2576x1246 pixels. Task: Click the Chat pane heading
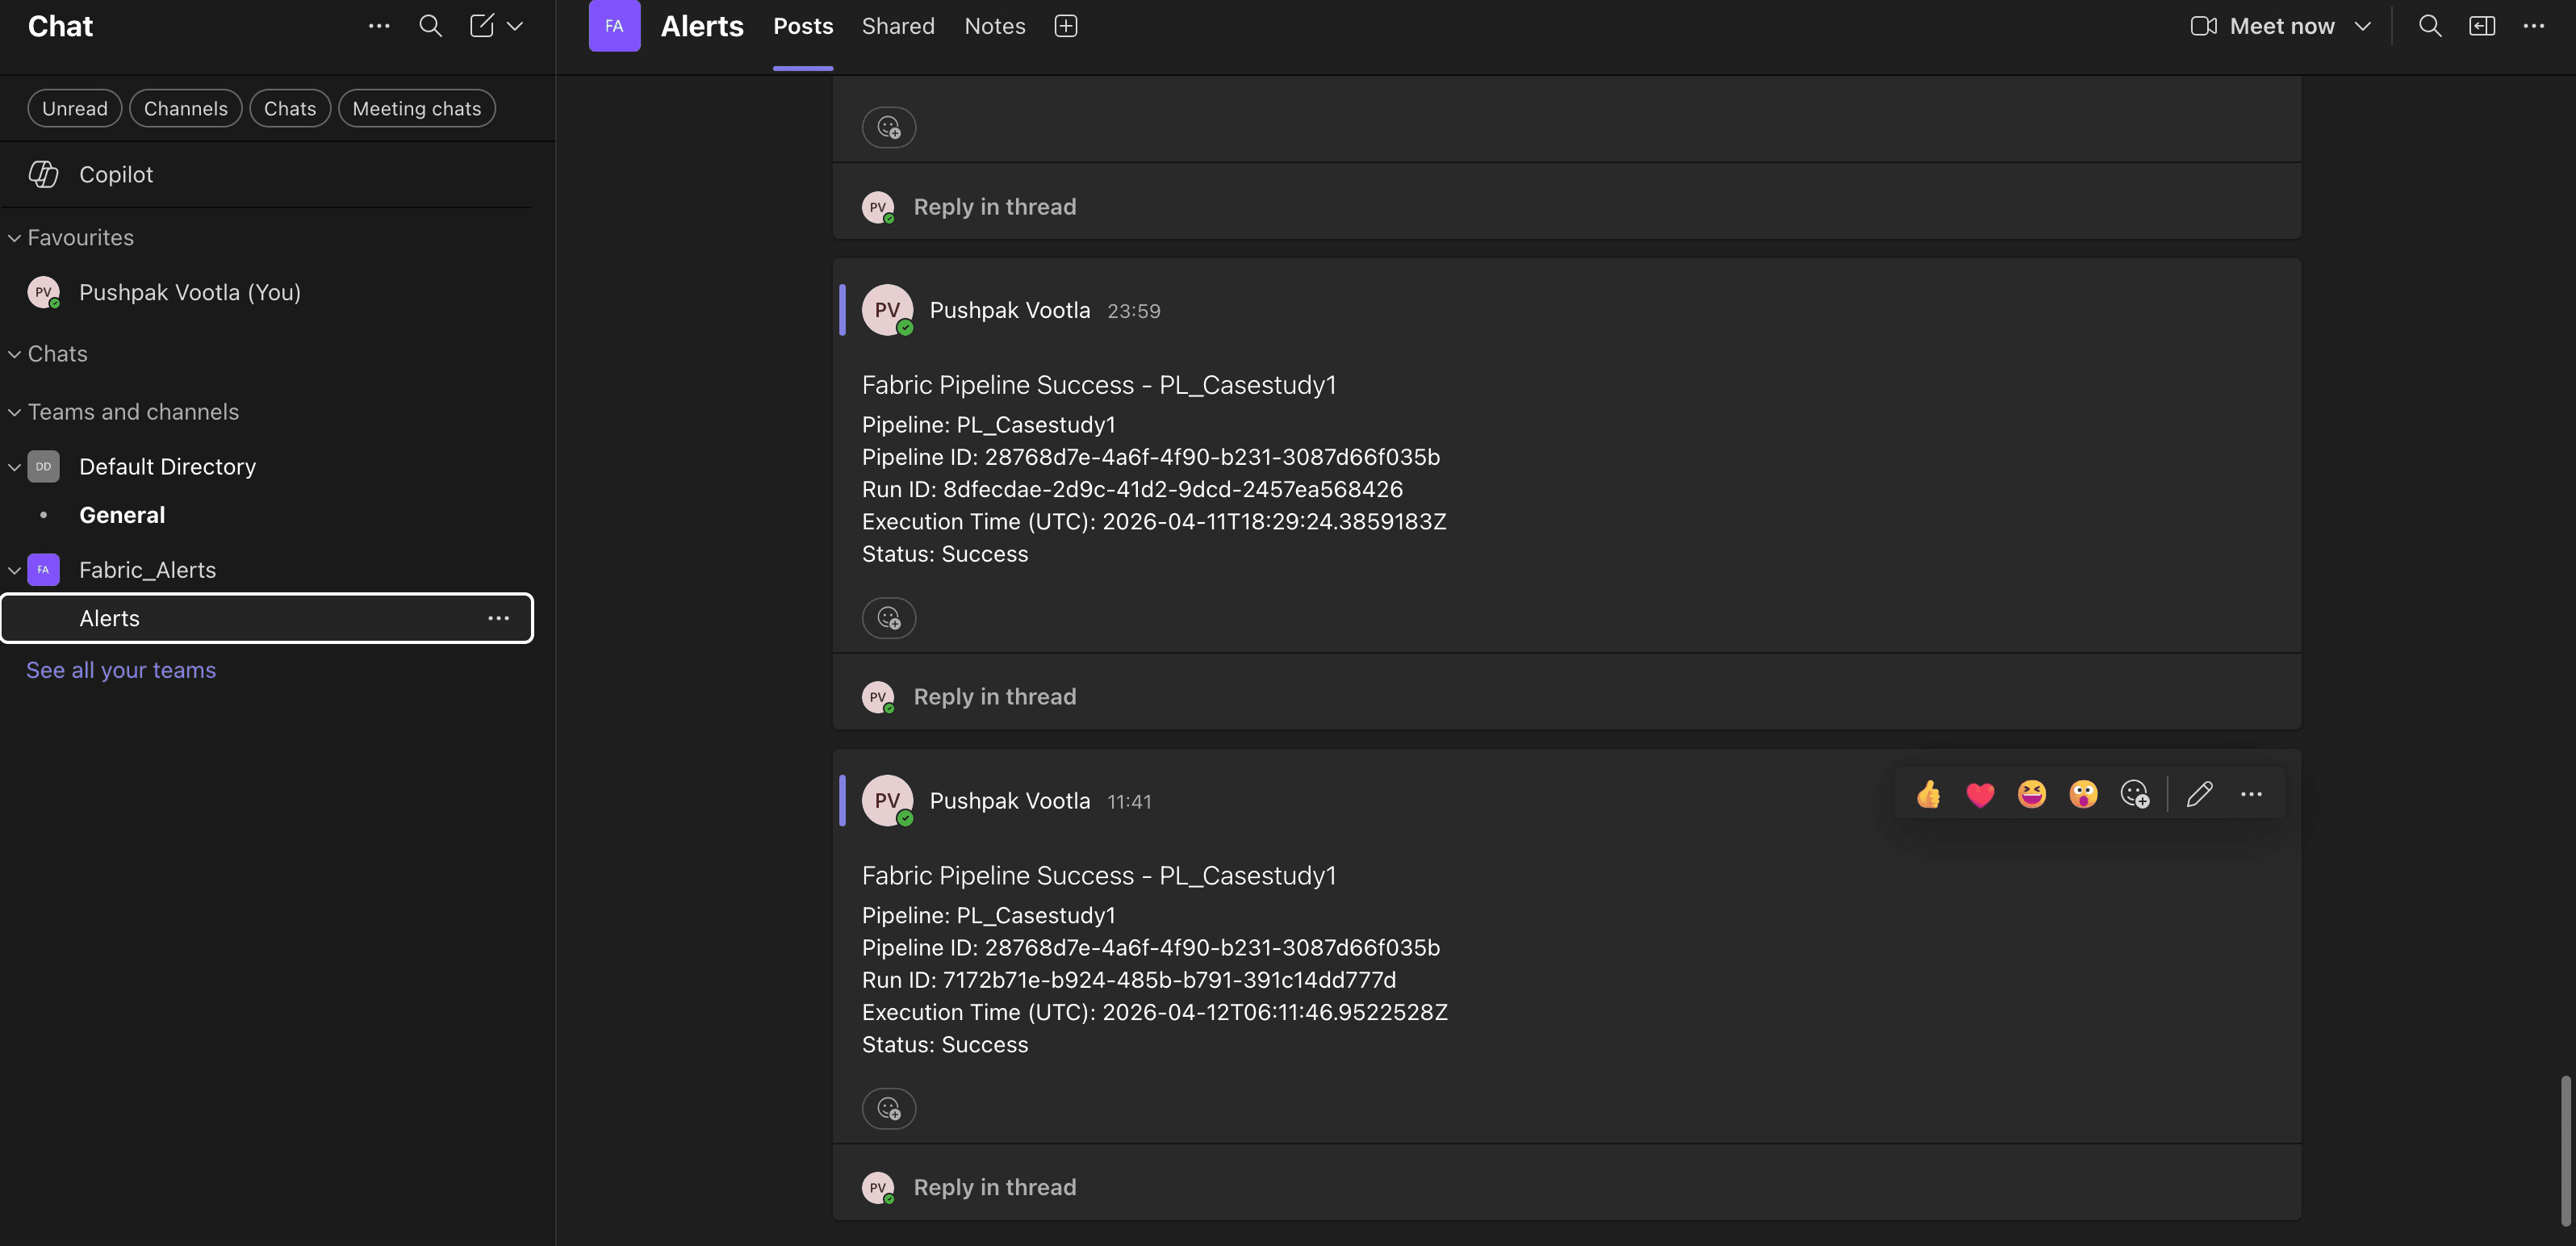pyautogui.click(x=60, y=26)
